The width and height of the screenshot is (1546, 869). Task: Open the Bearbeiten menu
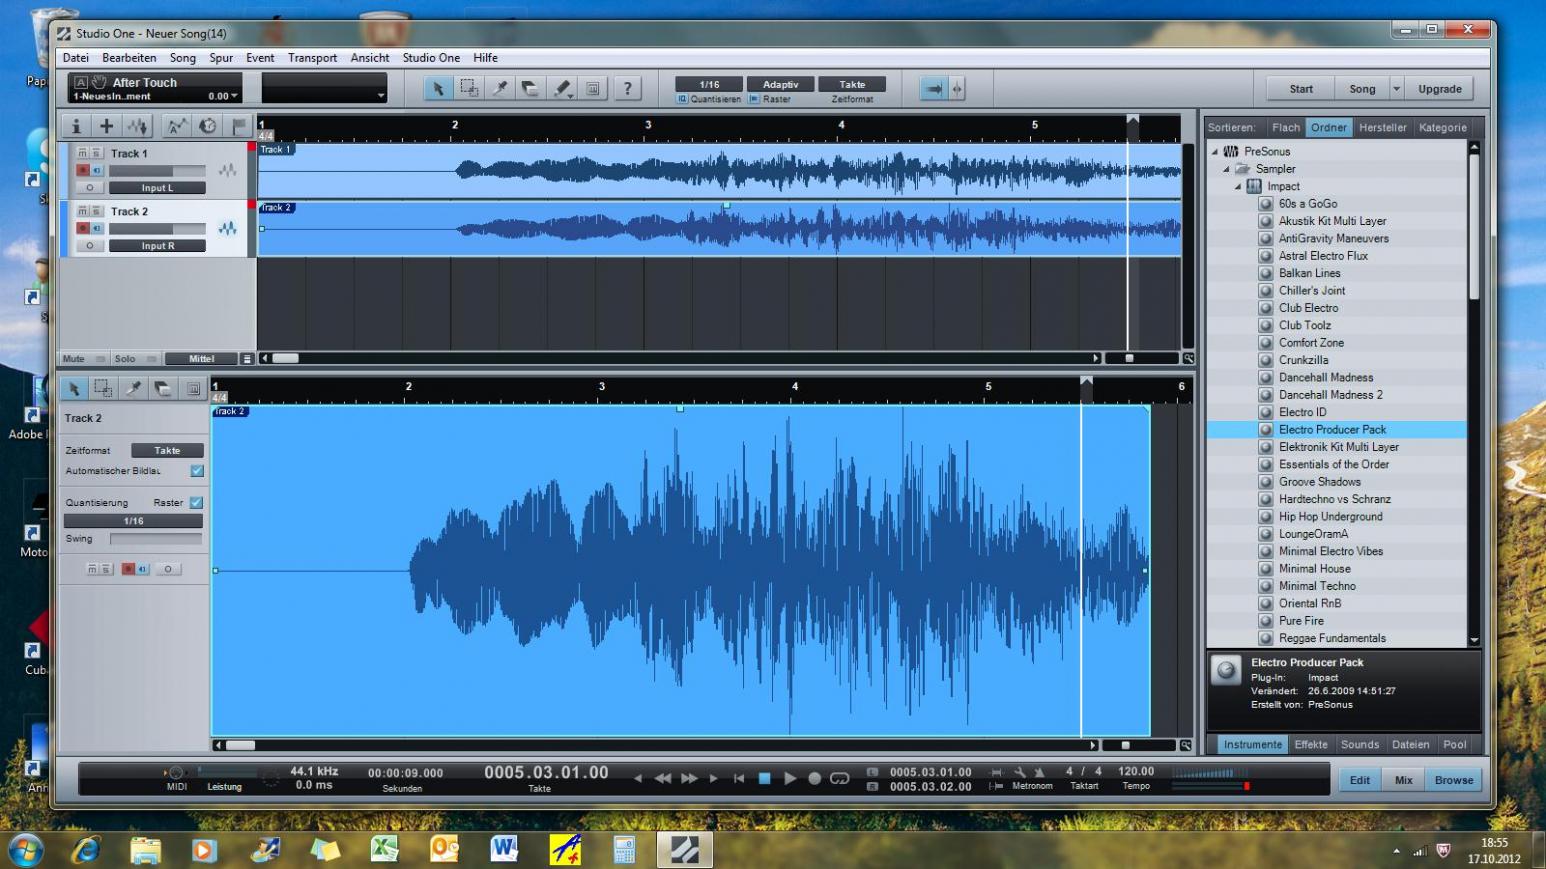(129, 58)
